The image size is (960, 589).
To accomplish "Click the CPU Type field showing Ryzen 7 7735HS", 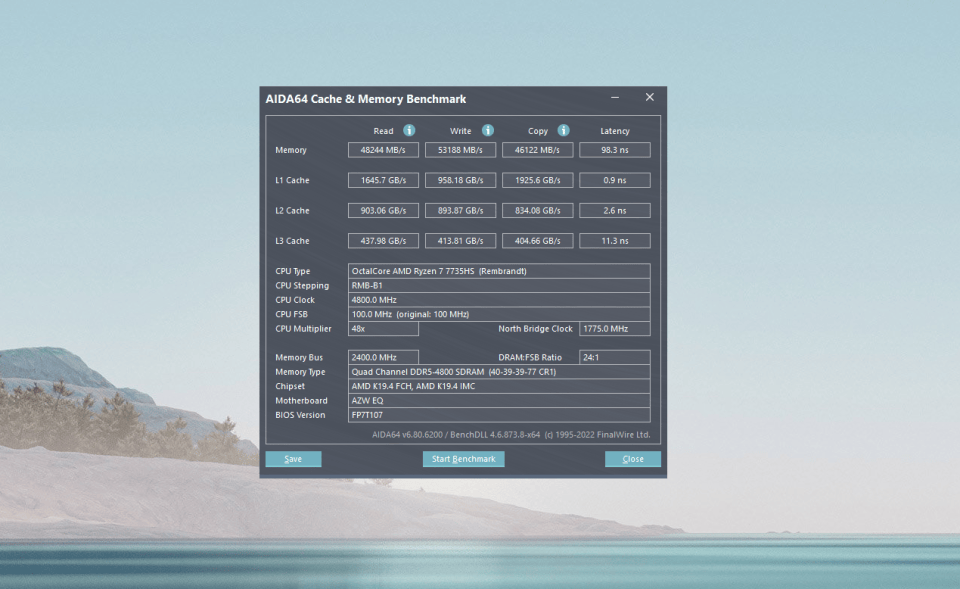I will tap(498, 271).
